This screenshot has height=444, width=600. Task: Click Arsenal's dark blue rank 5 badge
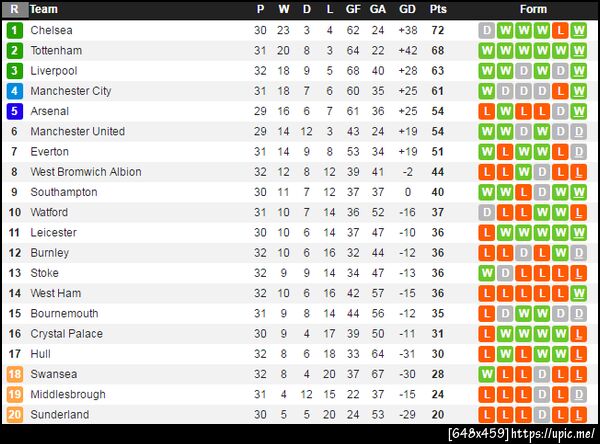(14, 111)
